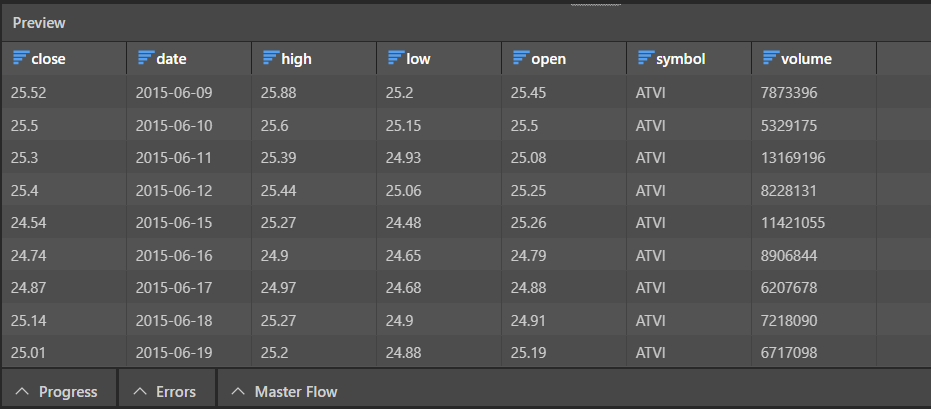Select the high value 24.97
The height and width of the screenshot is (409, 931).
279,288
